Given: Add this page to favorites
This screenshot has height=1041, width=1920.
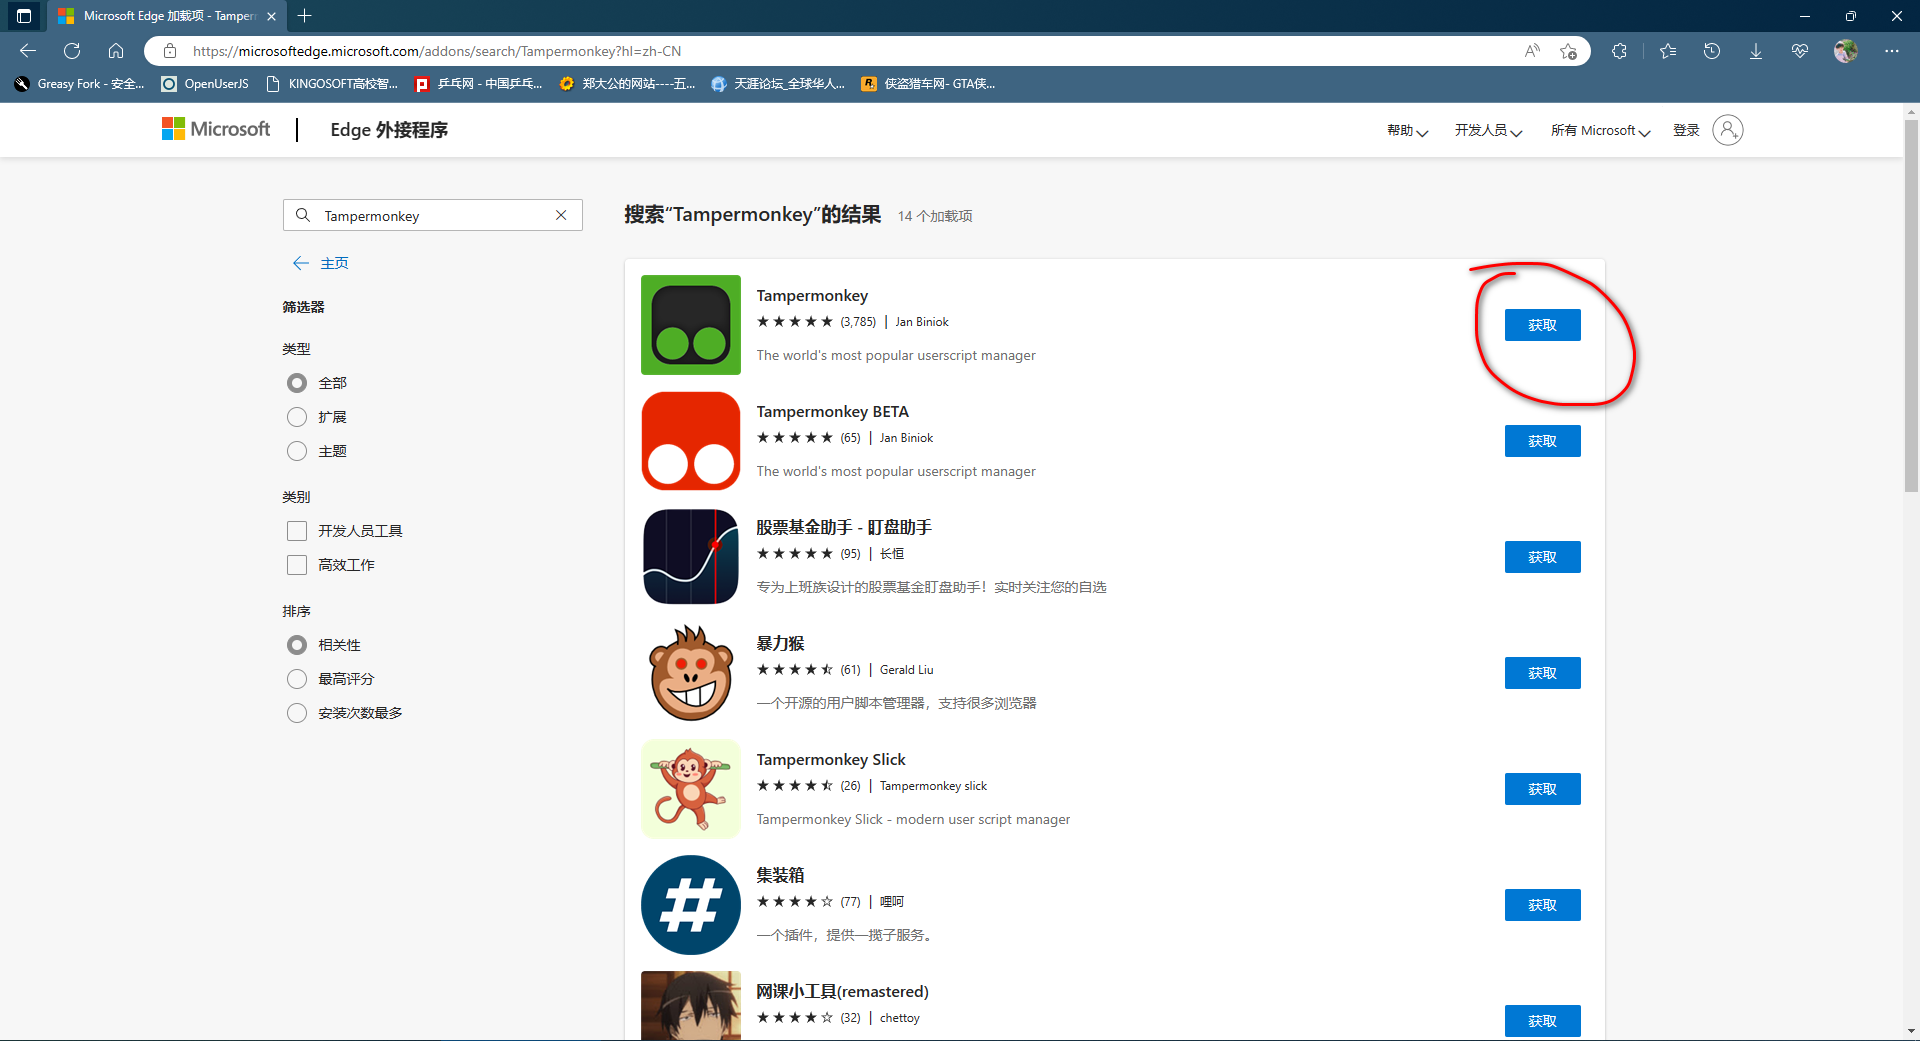Looking at the screenshot, I should [1568, 51].
